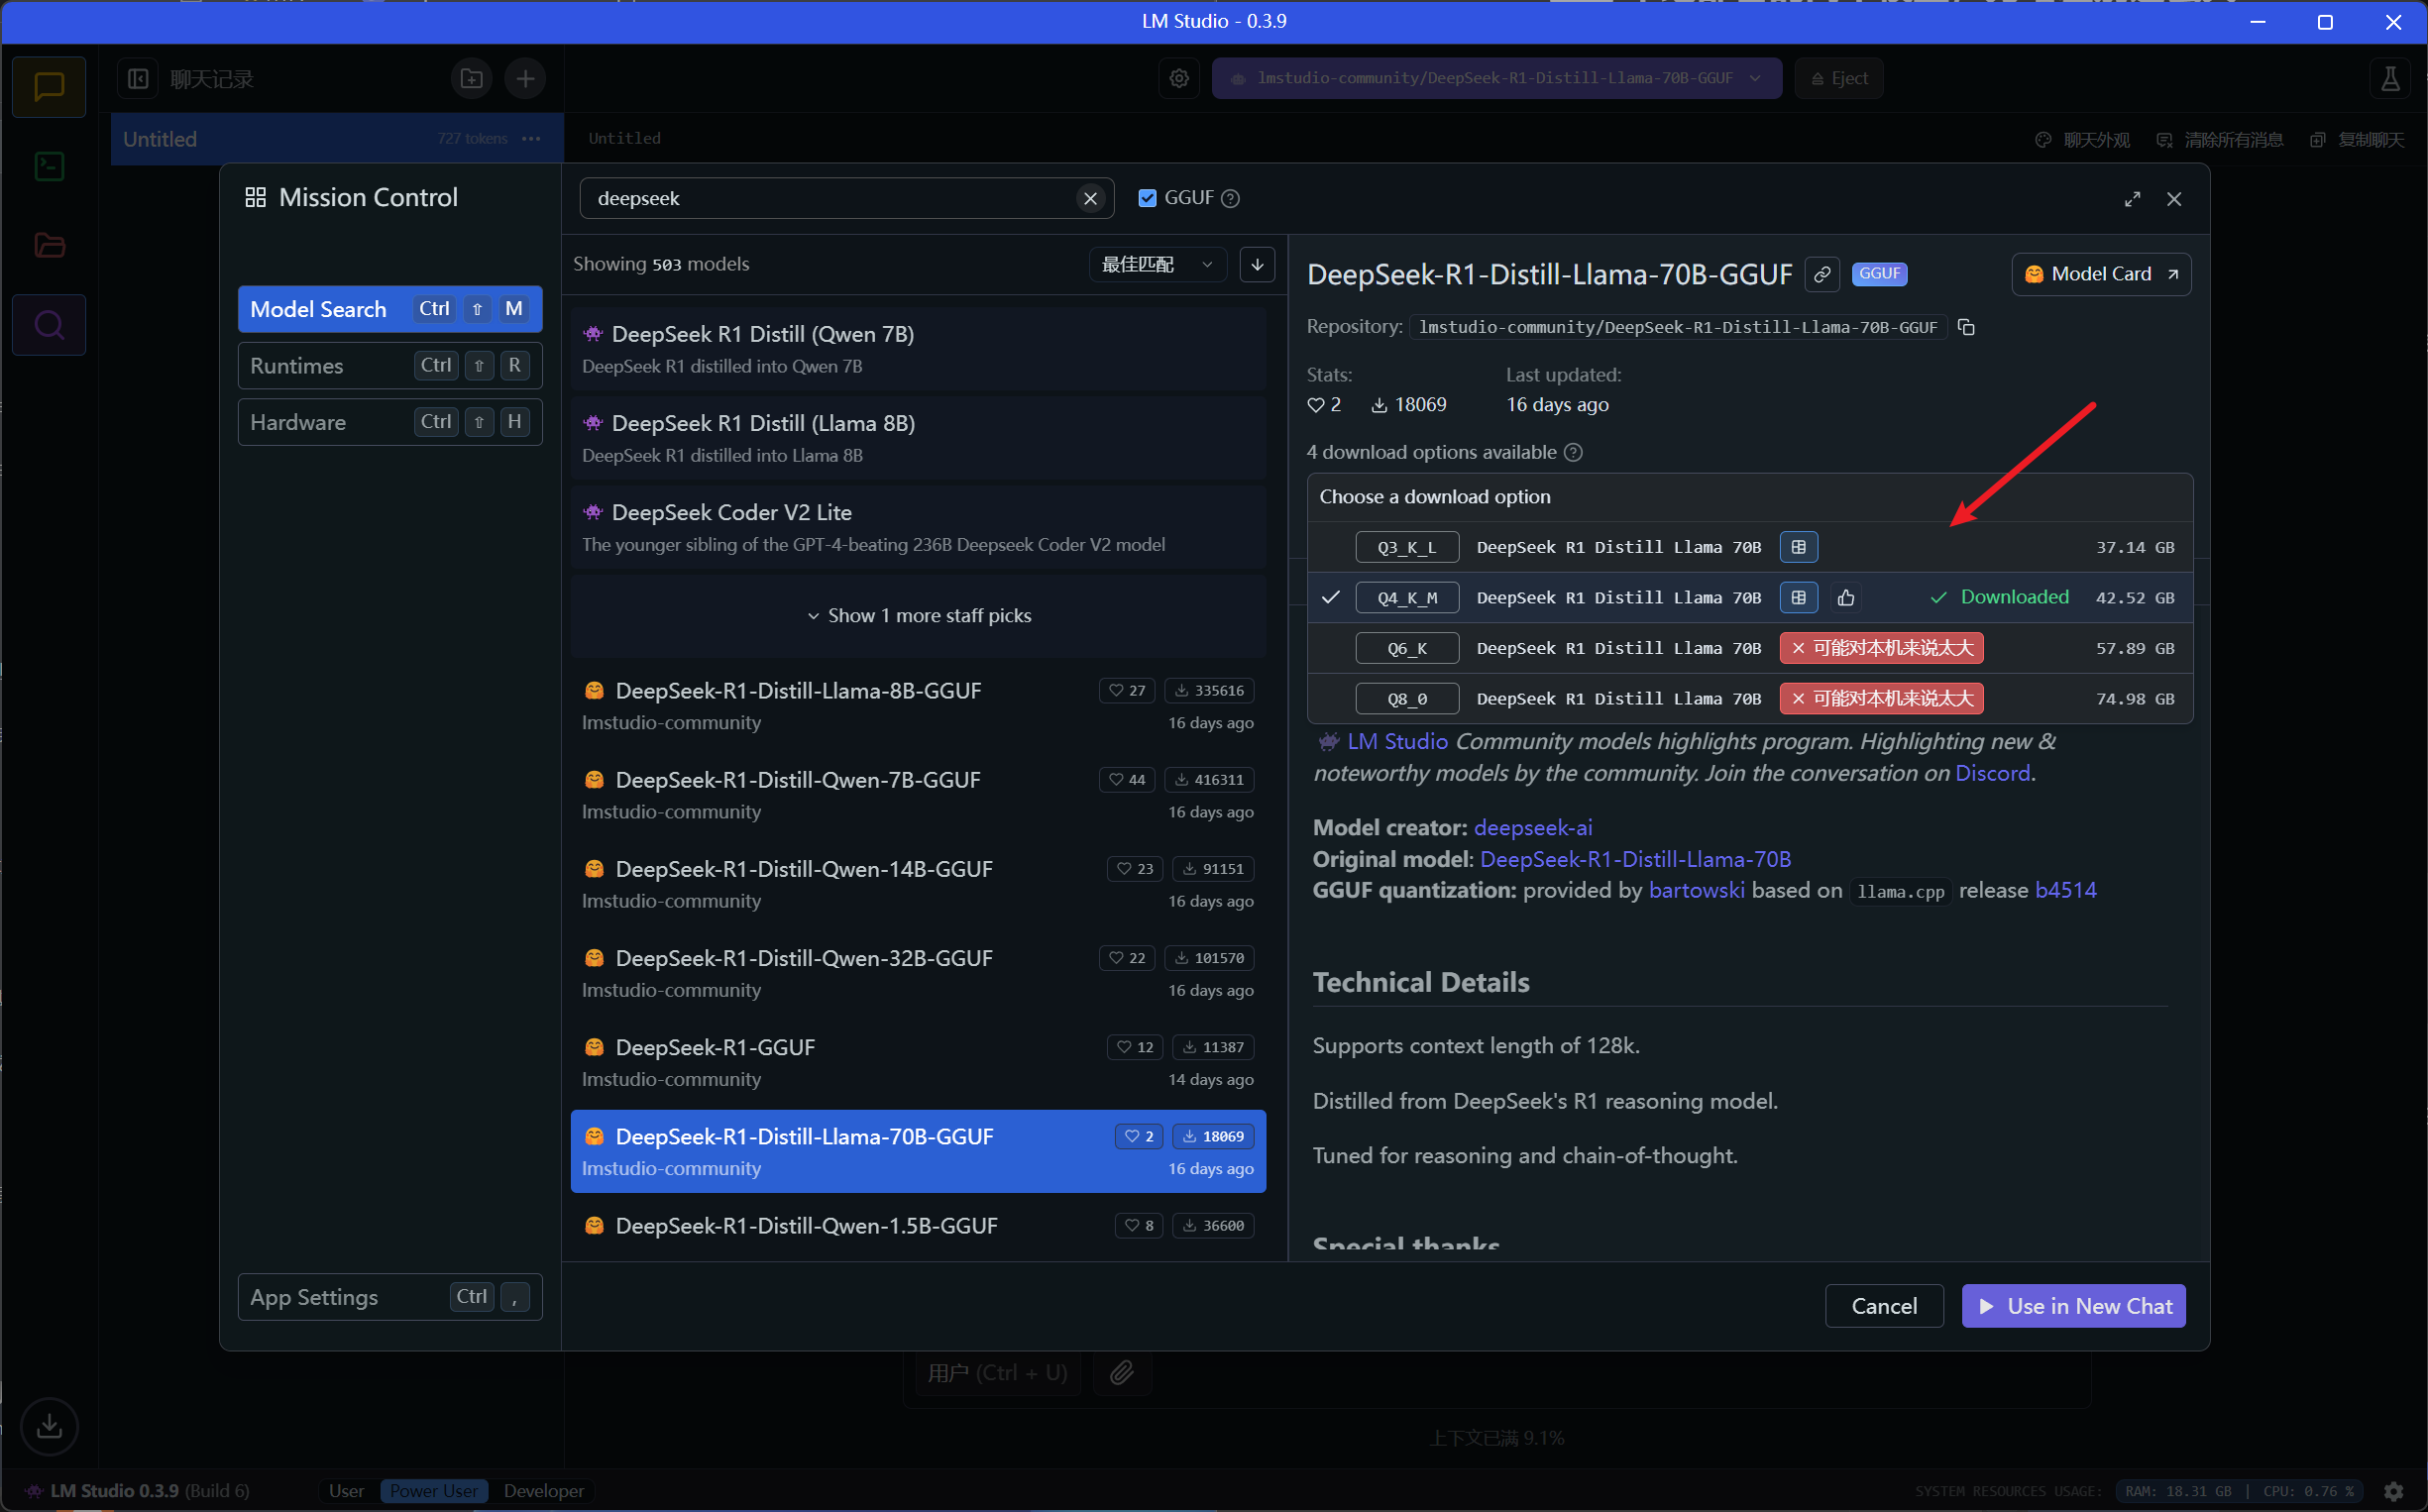The image size is (2428, 1512).
Task: Switch to Power User mode
Action: click(x=434, y=1490)
